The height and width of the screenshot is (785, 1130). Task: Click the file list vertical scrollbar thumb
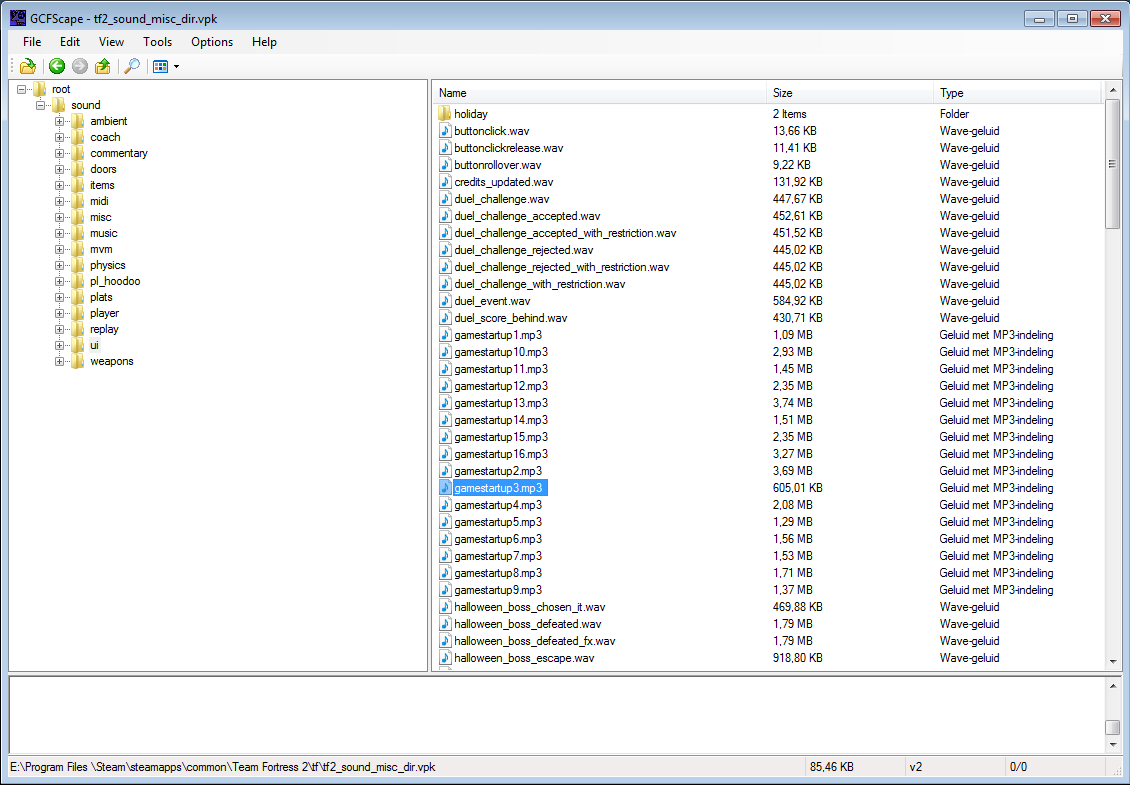tap(1112, 164)
